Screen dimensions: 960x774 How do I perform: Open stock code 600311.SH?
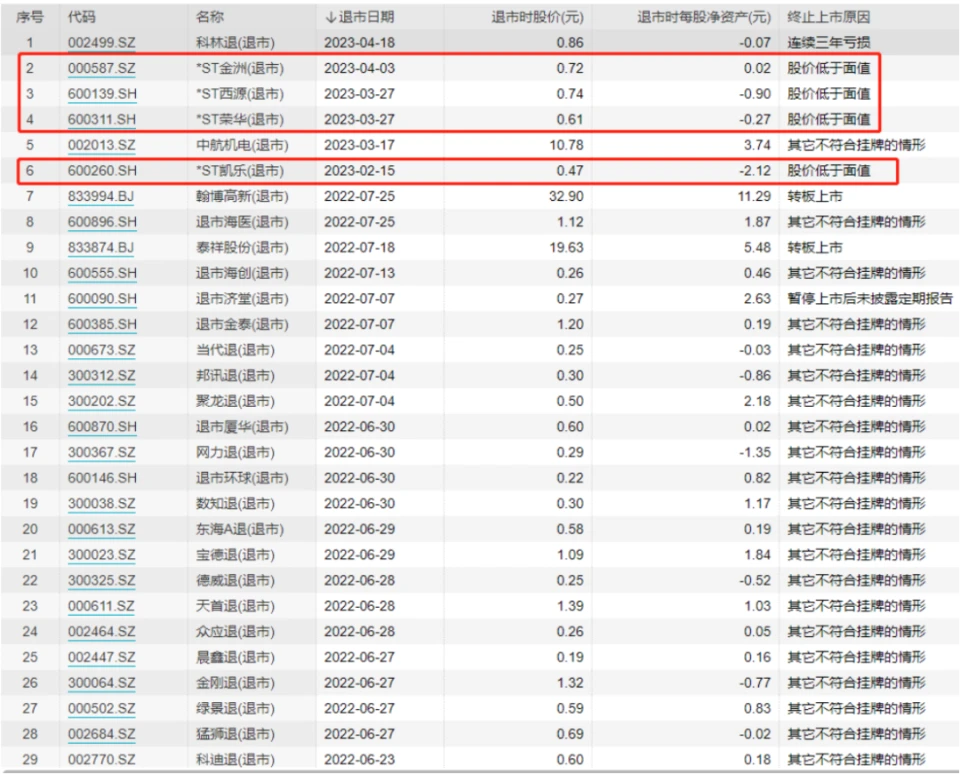[101, 119]
